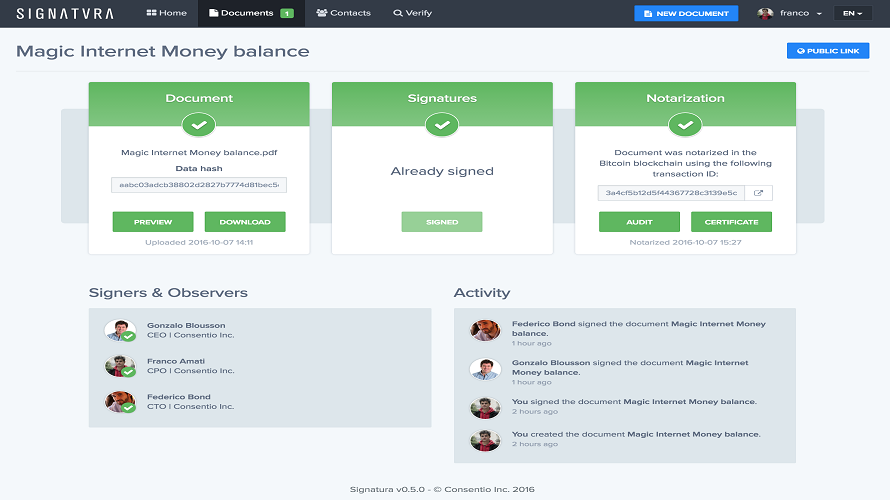The width and height of the screenshot is (890, 500).
Task: Click avatar beside 'You created the document'
Action: [485, 440]
